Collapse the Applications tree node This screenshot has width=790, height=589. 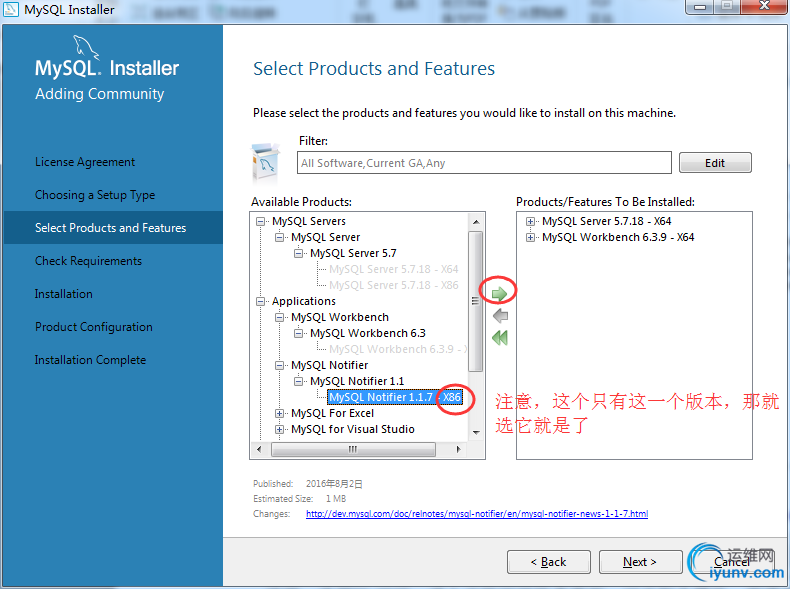[260, 301]
